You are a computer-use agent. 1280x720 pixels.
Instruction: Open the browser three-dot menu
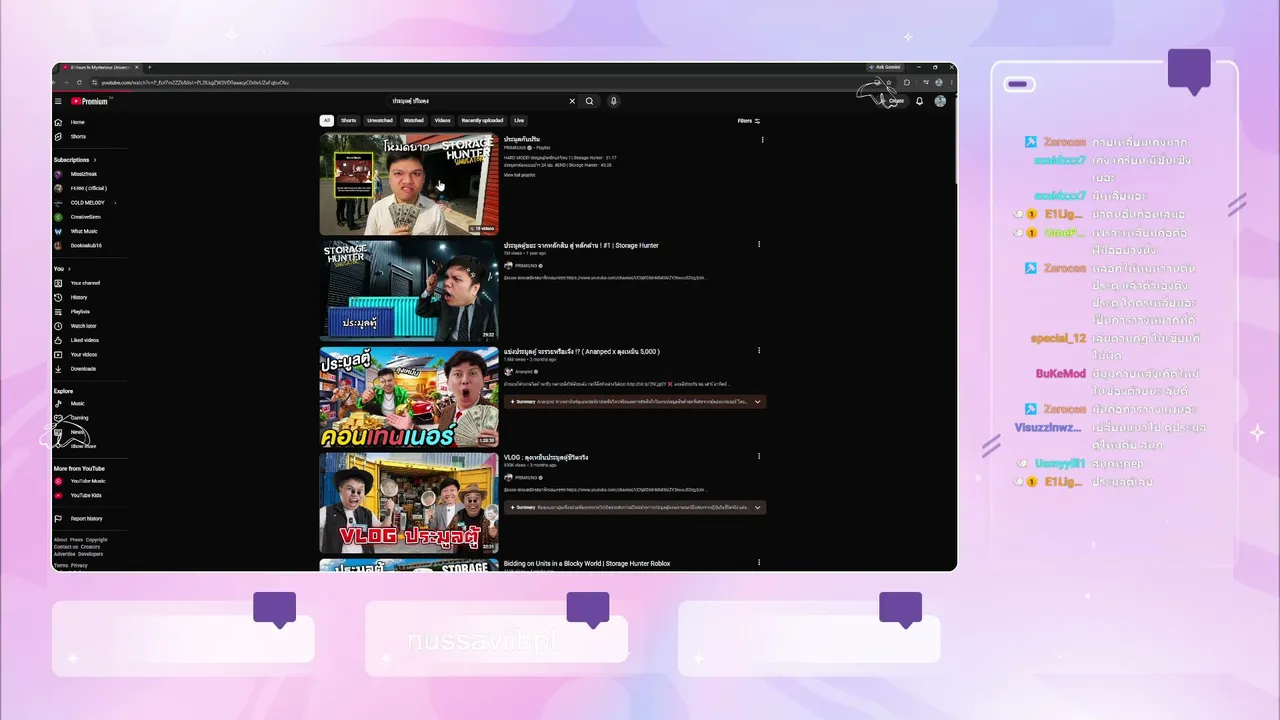point(950,82)
